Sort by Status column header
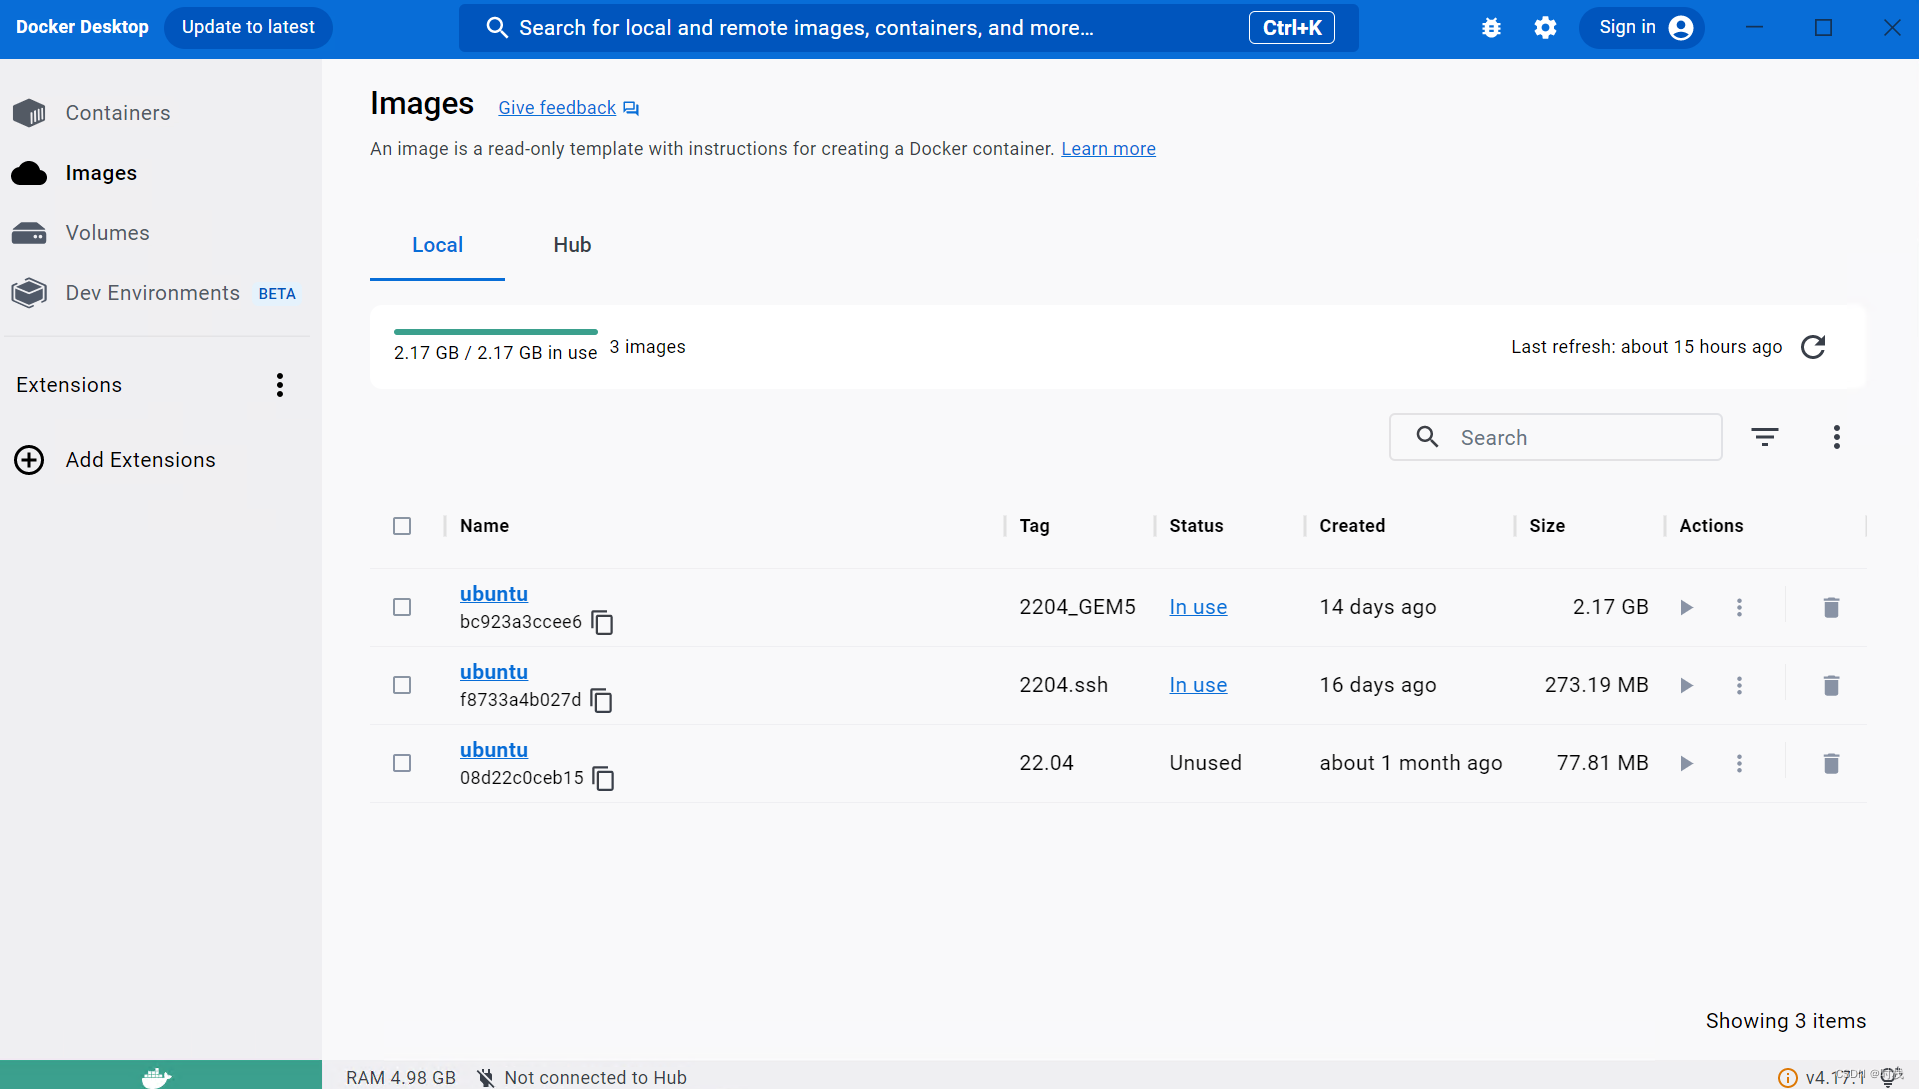The image size is (1919, 1089). 1196,526
